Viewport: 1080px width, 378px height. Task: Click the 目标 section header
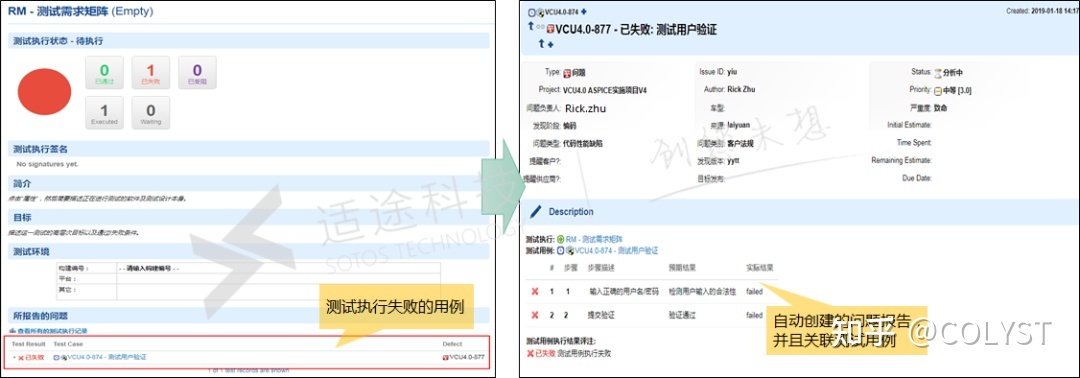pos(249,217)
